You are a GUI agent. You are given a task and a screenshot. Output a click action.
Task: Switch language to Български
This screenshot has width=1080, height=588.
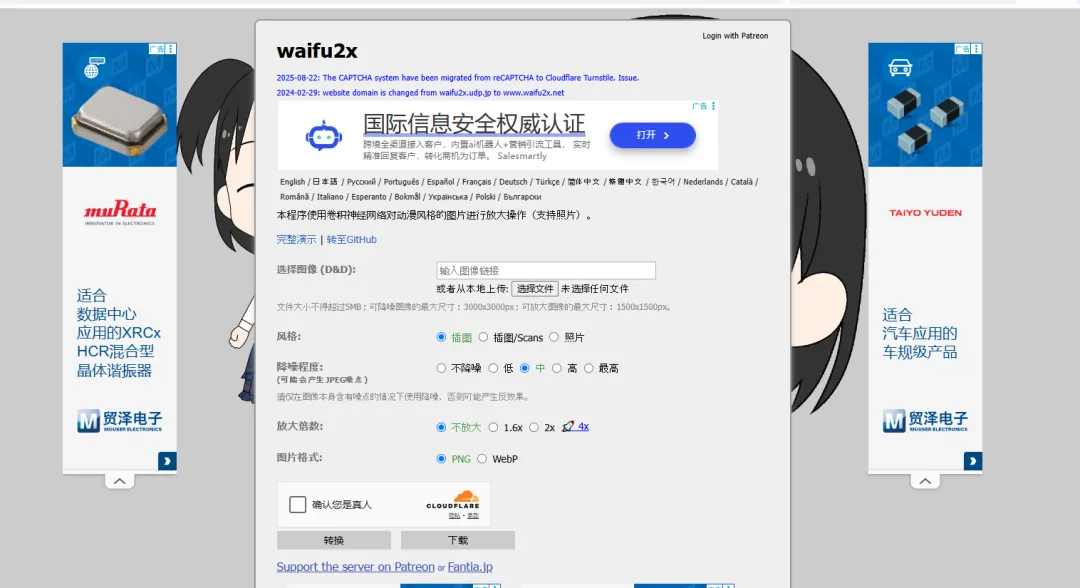pos(522,197)
